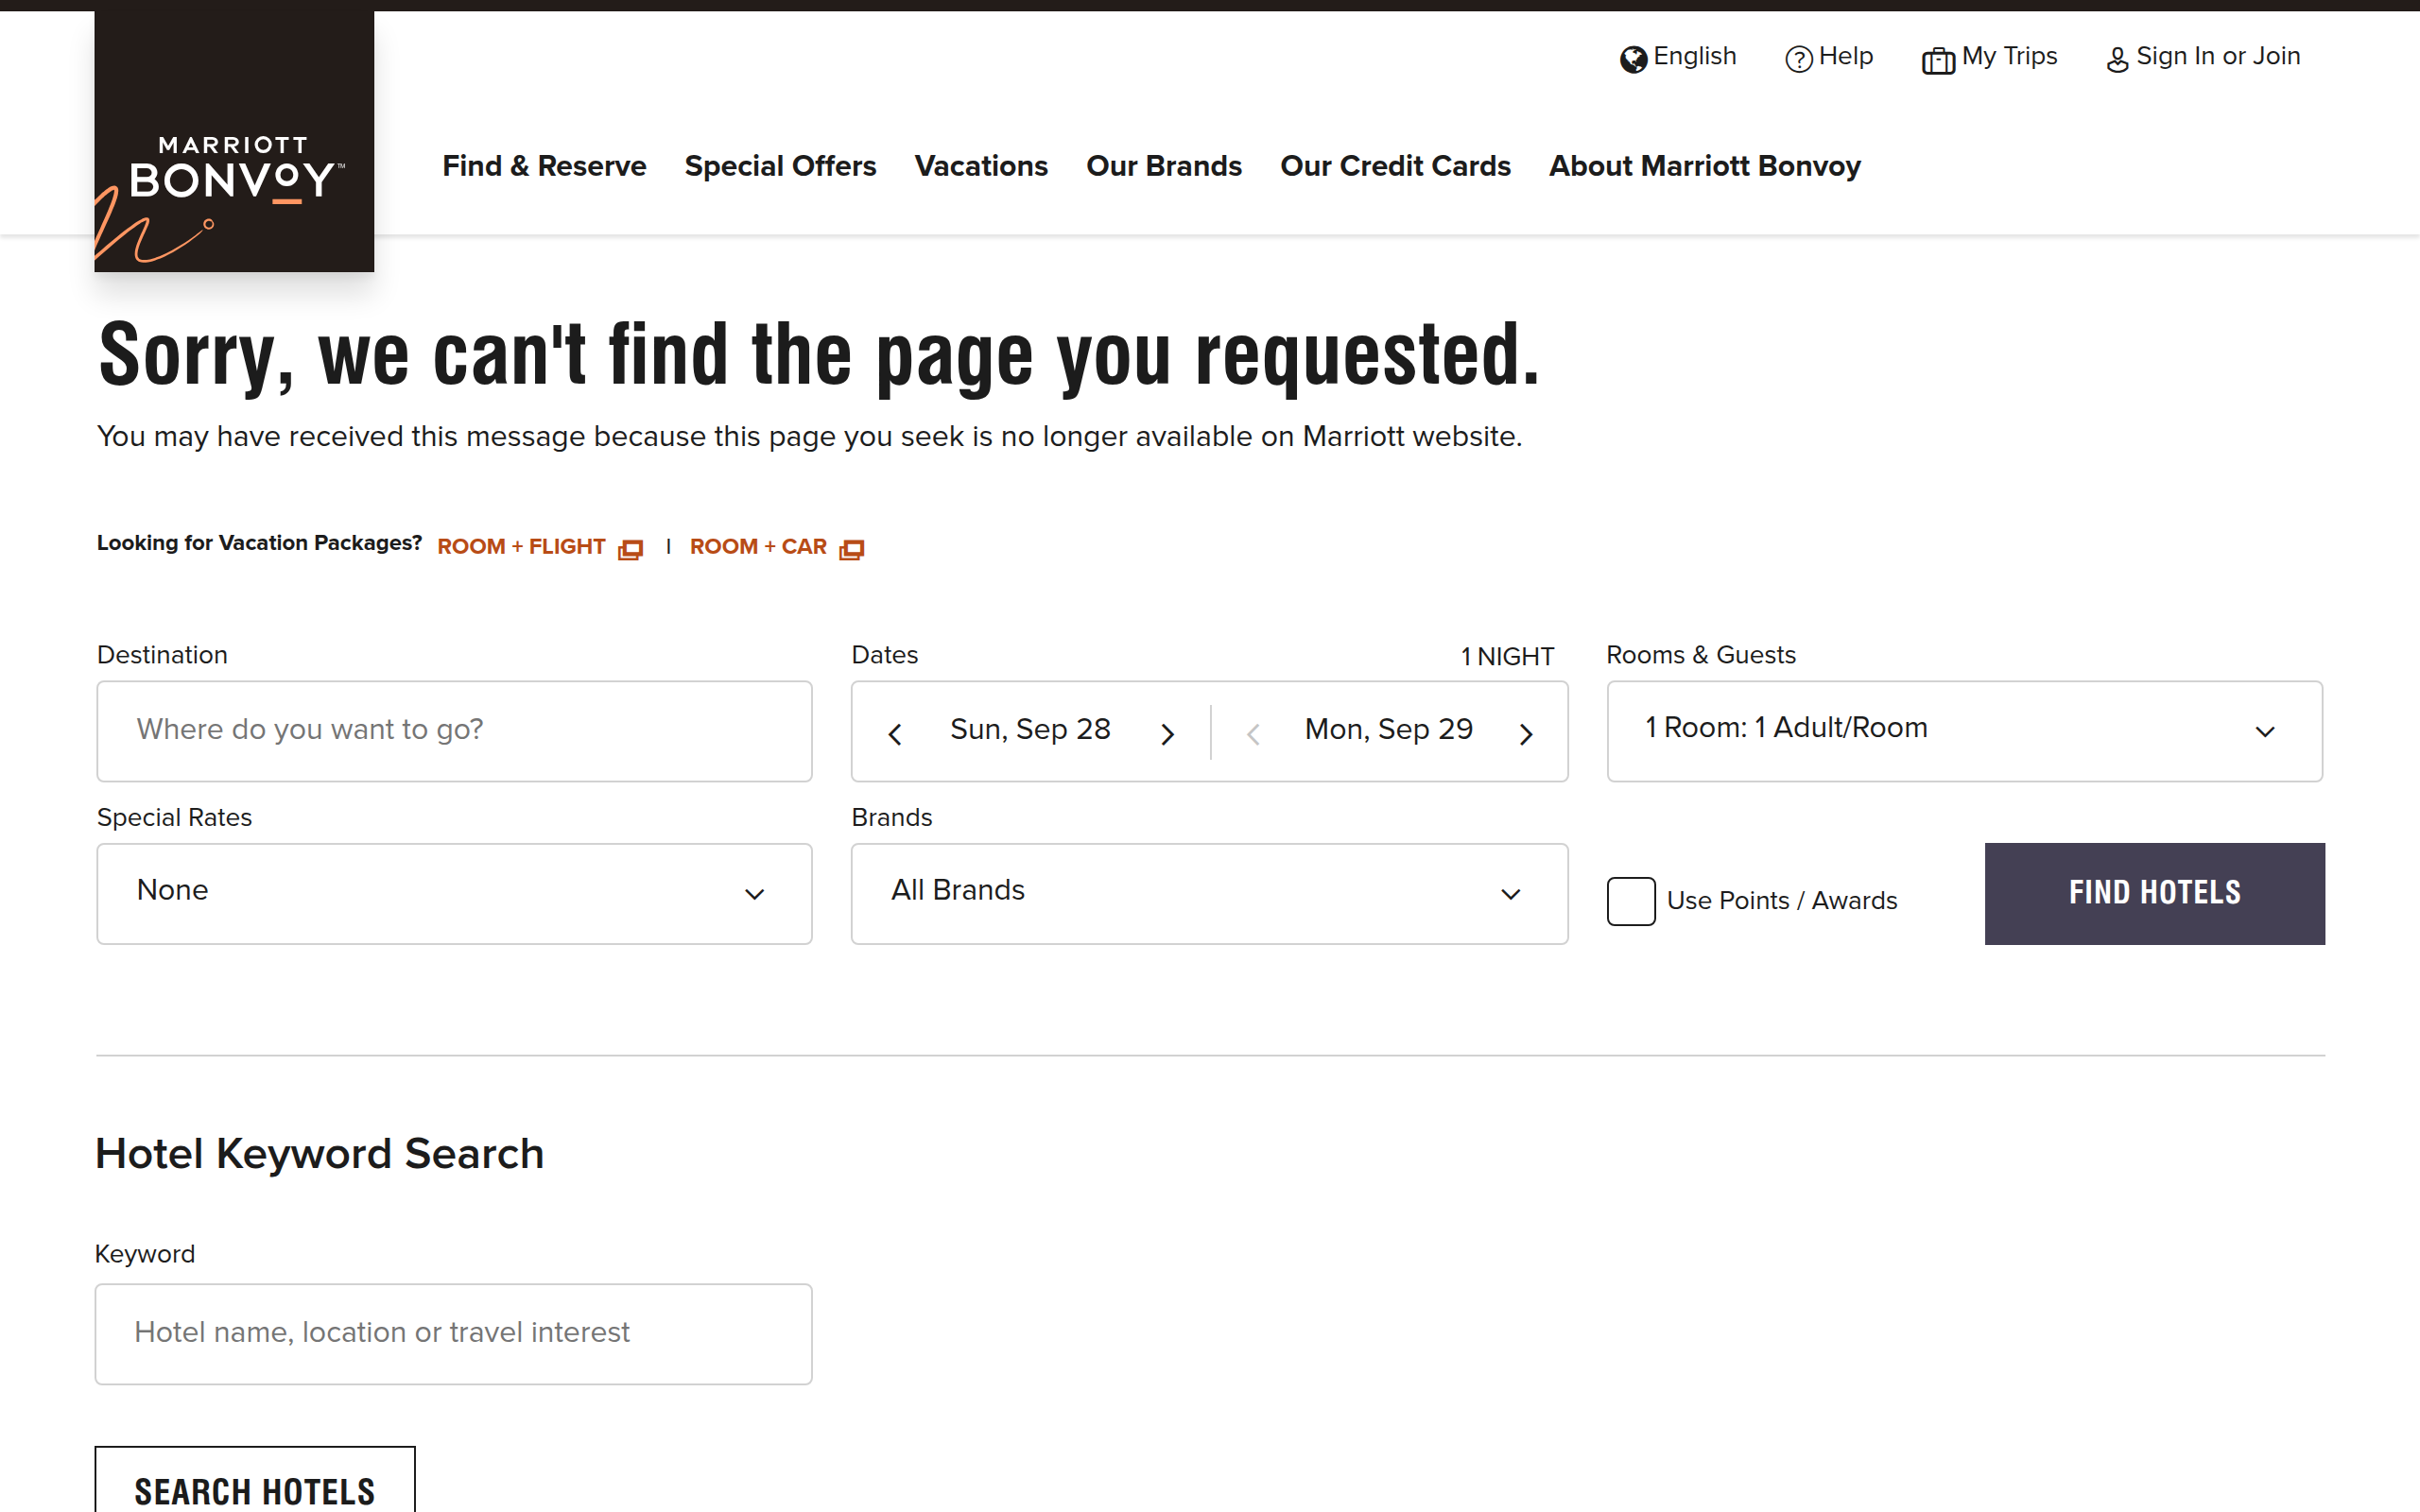Open the Find & Reserve menu

pos(544,166)
